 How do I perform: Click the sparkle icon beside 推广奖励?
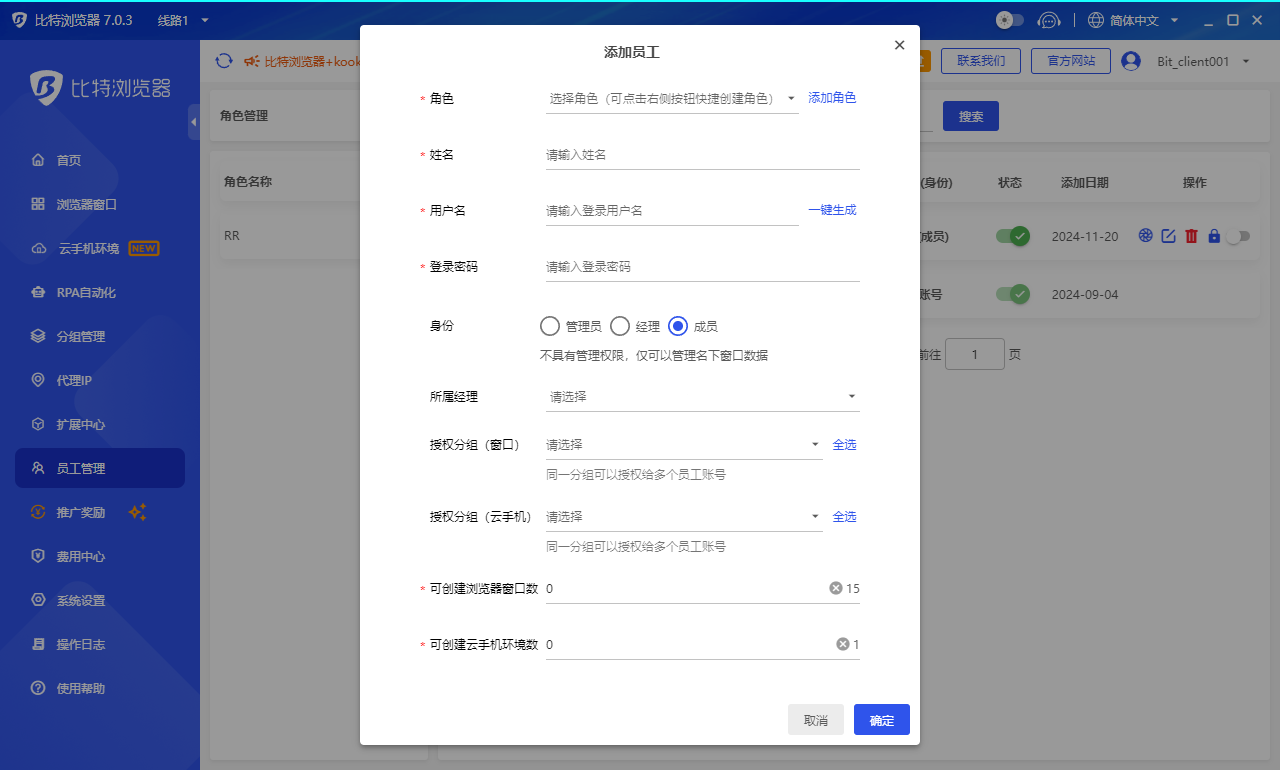point(138,512)
